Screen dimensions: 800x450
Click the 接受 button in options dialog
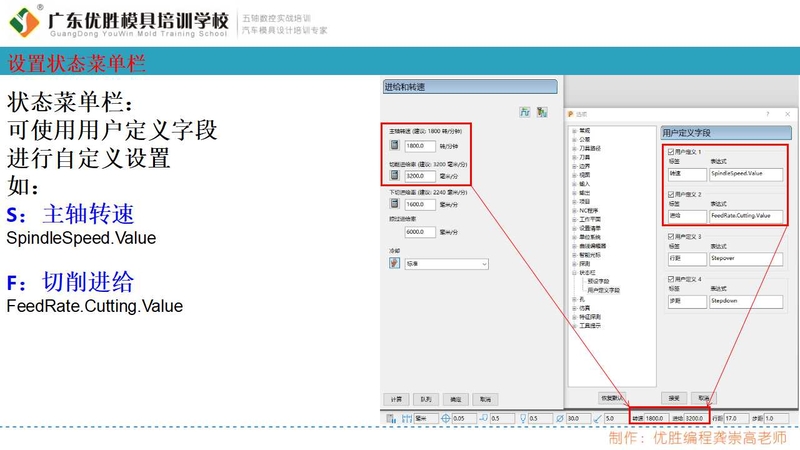pyautogui.click(x=674, y=398)
